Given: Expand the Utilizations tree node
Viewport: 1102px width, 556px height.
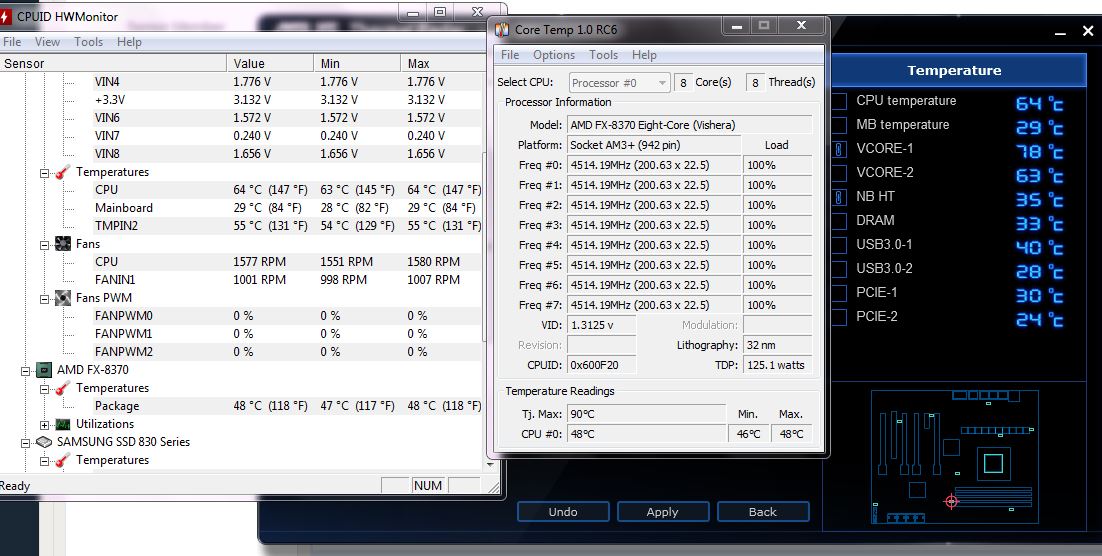Looking at the screenshot, I should 44,425.
